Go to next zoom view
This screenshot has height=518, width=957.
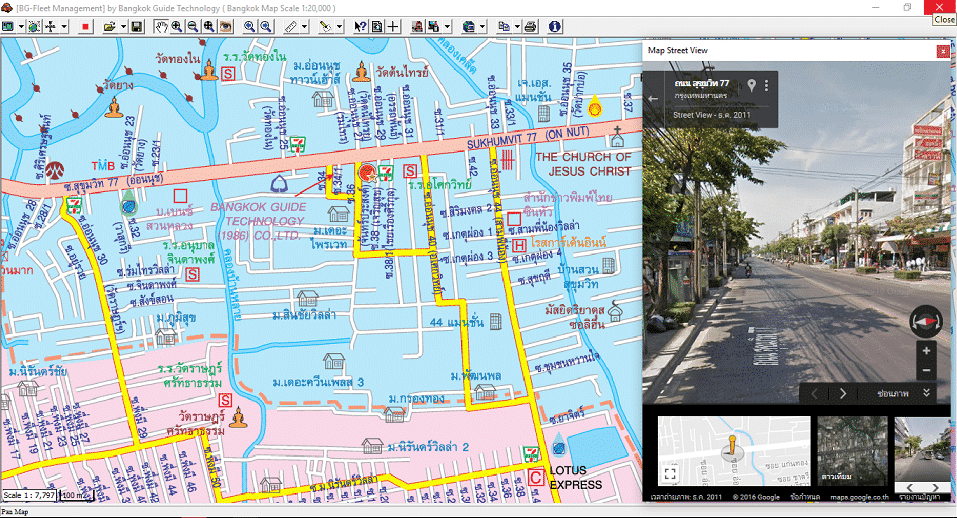tap(265, 26)
